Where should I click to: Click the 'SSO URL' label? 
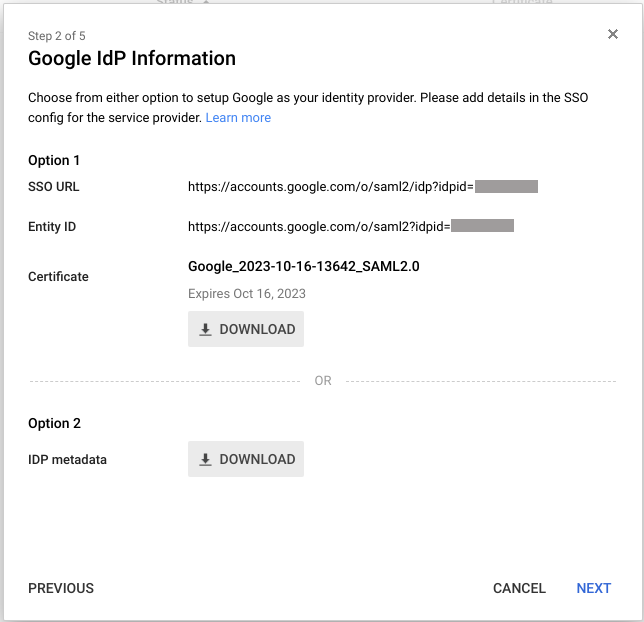tap(53, 187)
